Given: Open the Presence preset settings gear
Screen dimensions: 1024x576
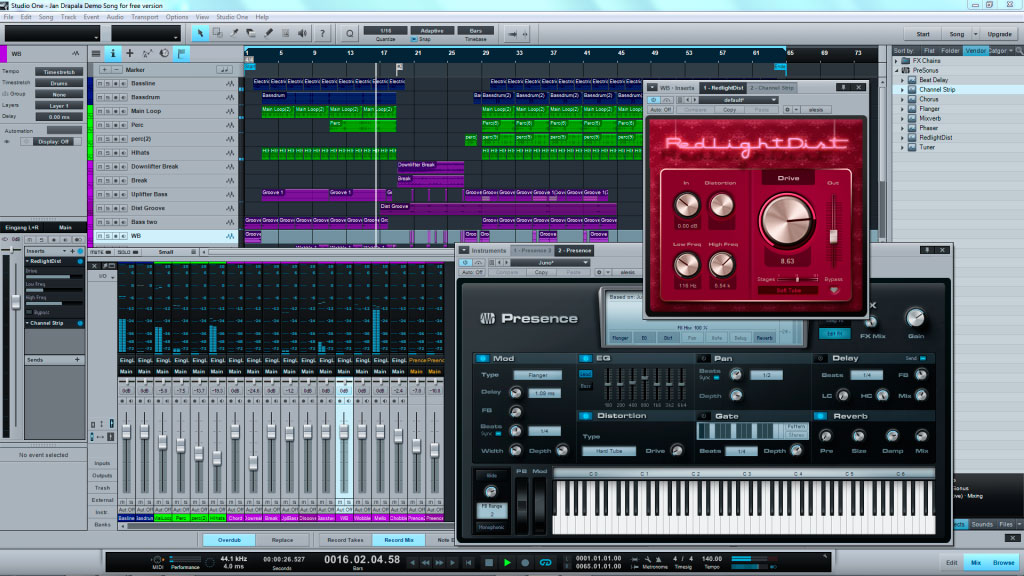Looking at the screenshot, I should 598,272.
